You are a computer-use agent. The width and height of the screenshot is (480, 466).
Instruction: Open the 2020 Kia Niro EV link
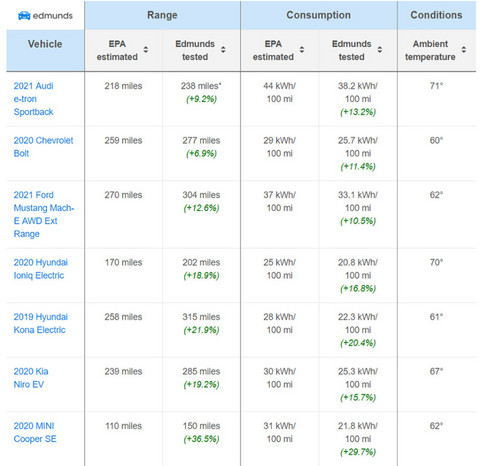[31, 378]
